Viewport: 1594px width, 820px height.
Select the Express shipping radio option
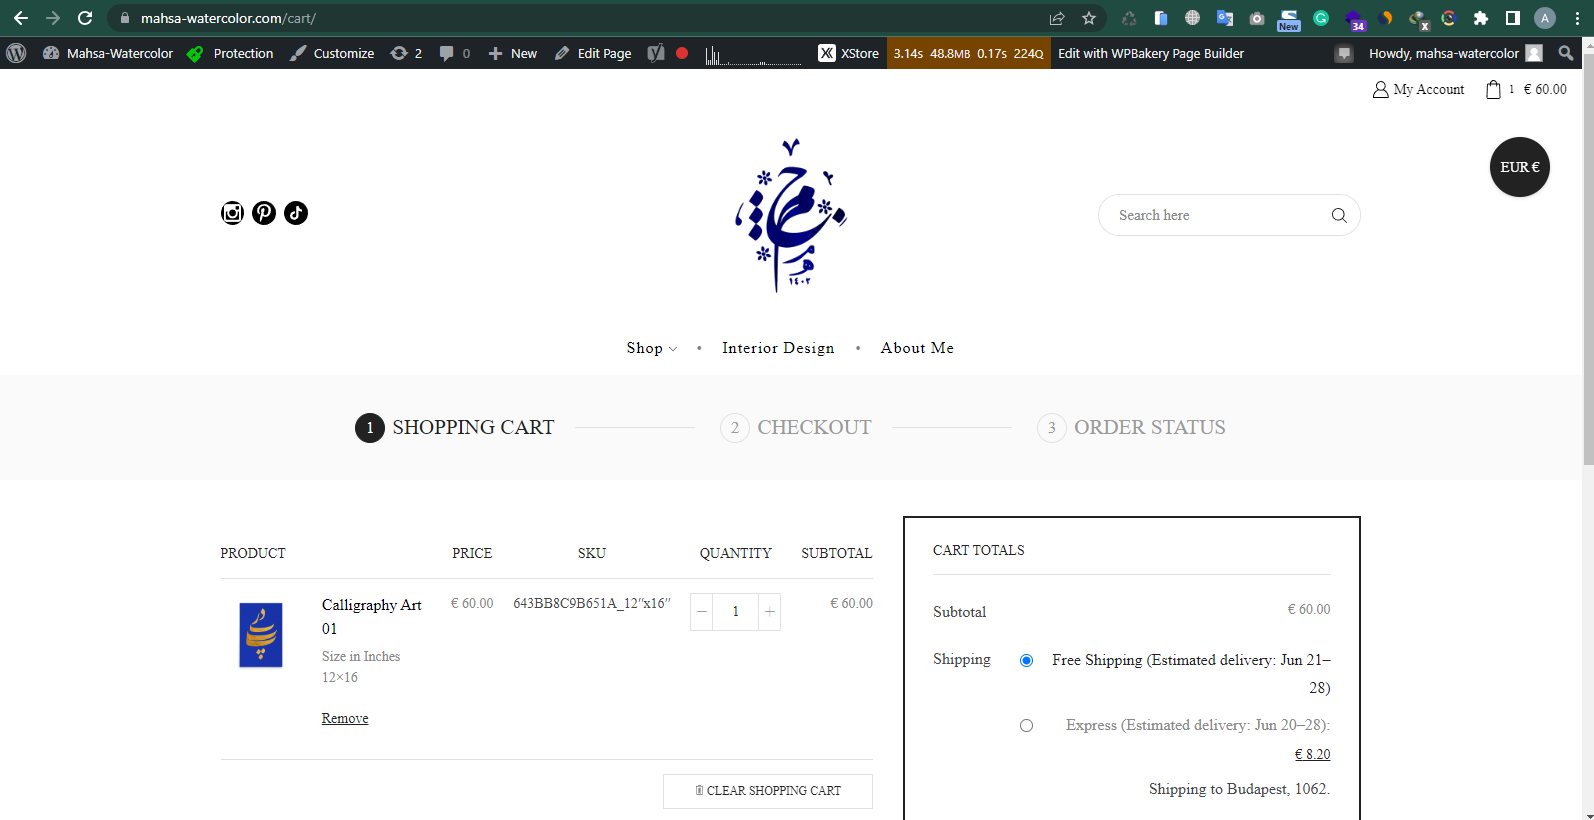coord(1026,725)
